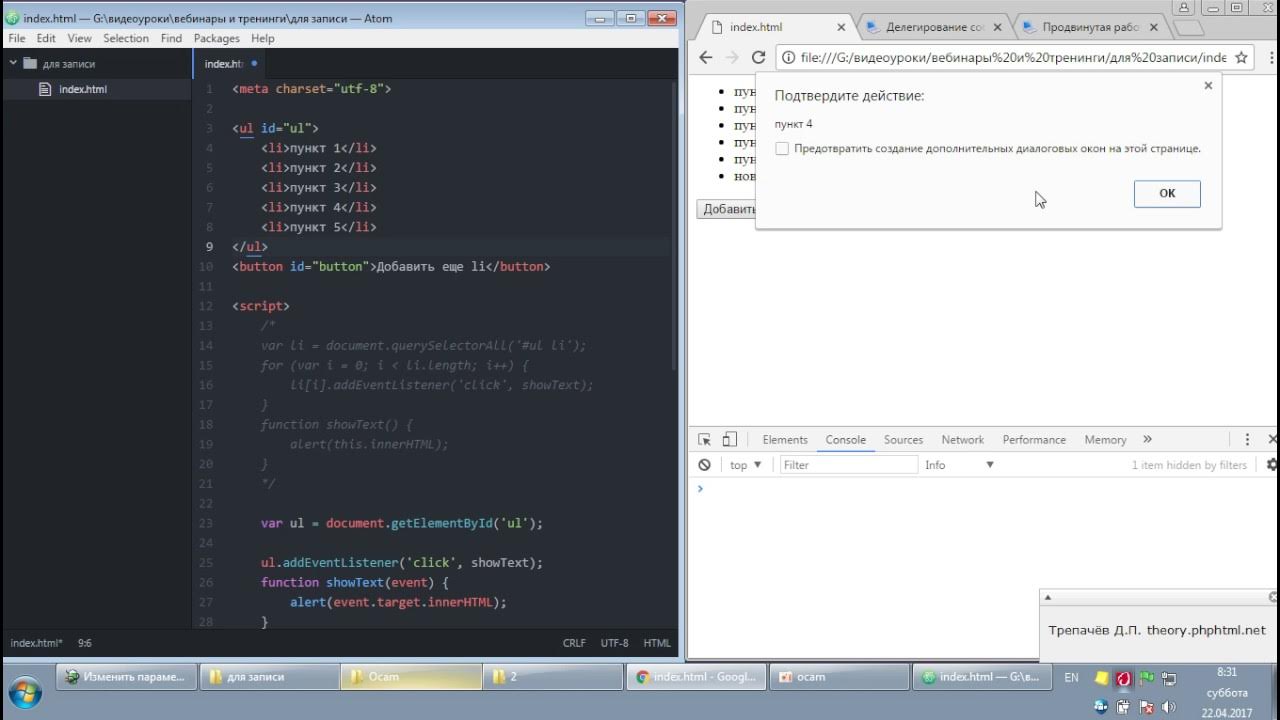Open the File menu in Atom
This screenshot has width=1280, height=720.
click(x=17, y=38)
